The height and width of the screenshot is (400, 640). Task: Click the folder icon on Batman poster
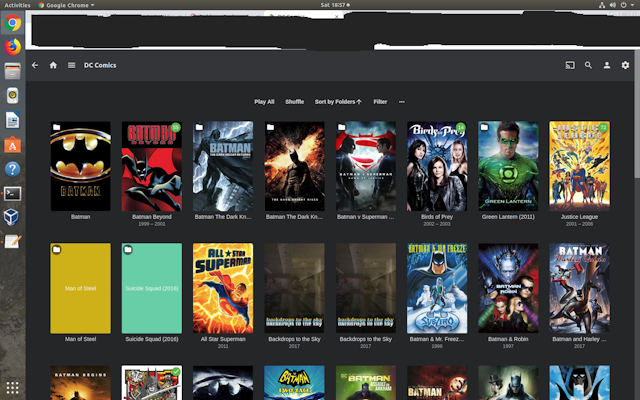(57, 127)
